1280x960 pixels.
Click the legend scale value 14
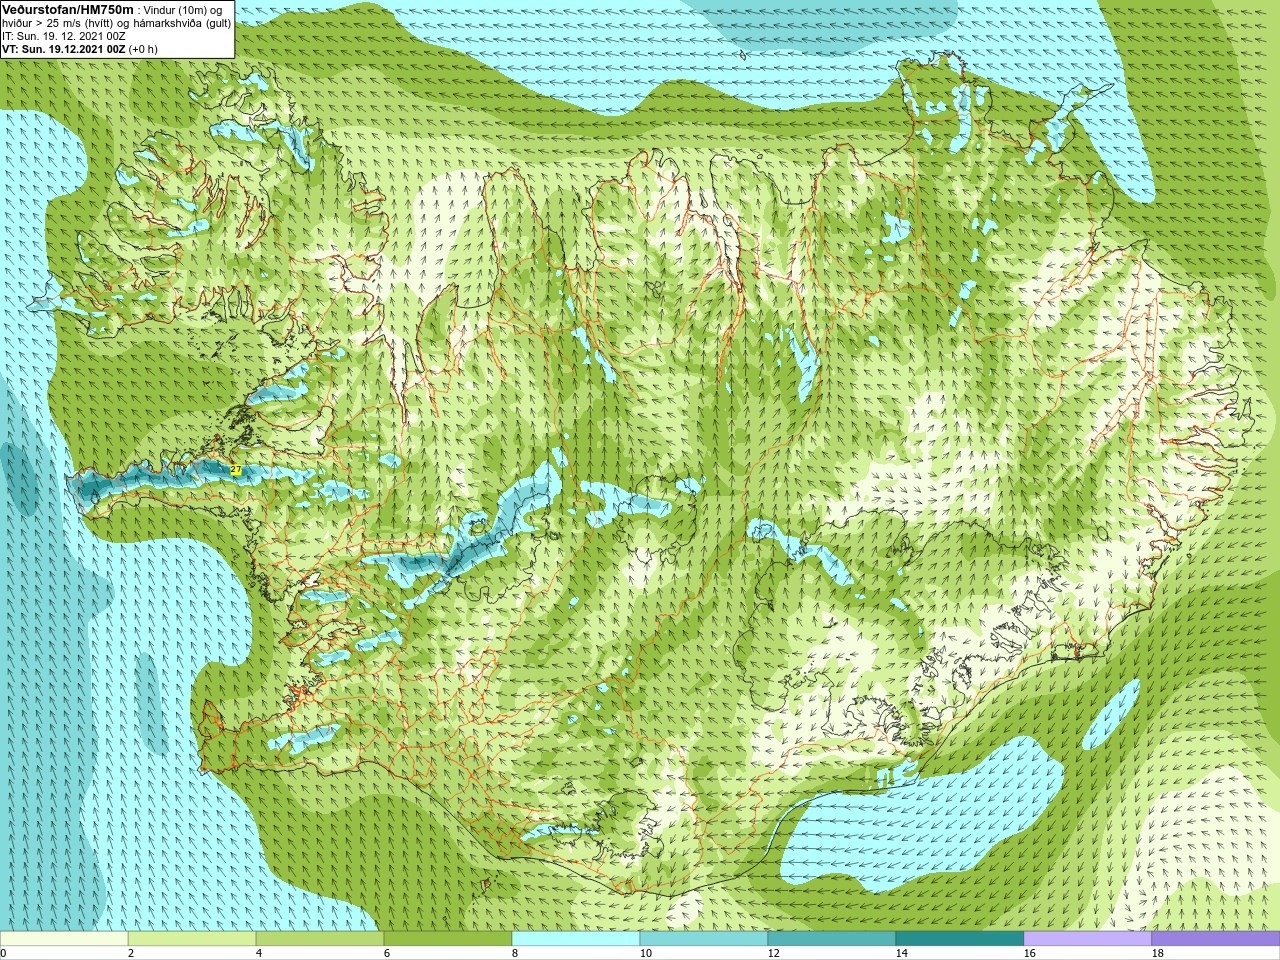[902, 954]
